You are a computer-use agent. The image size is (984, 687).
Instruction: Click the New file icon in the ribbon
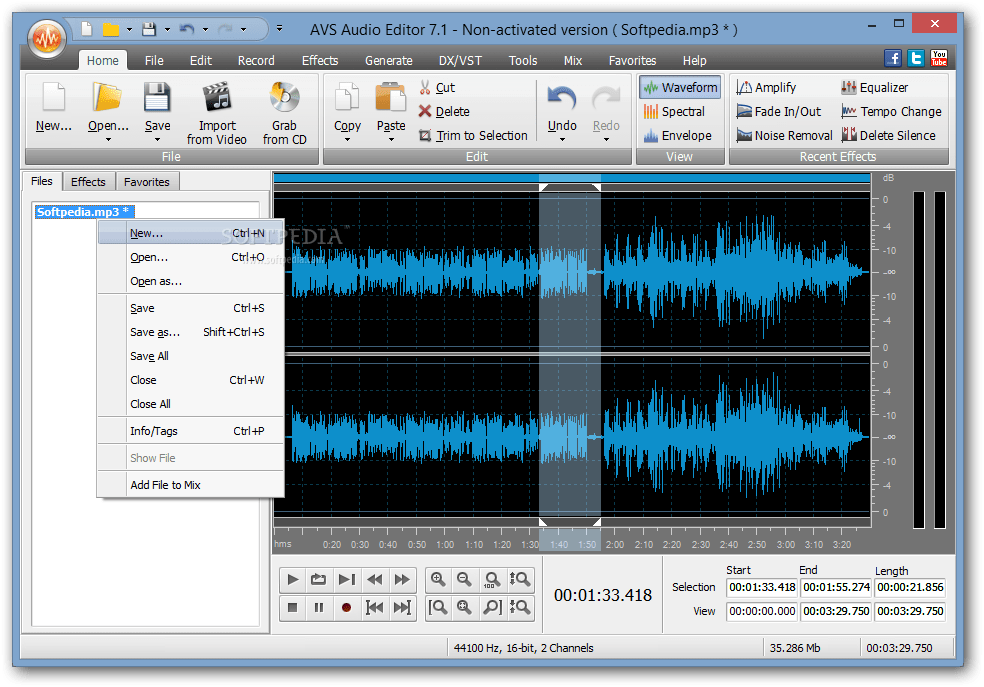54,99
